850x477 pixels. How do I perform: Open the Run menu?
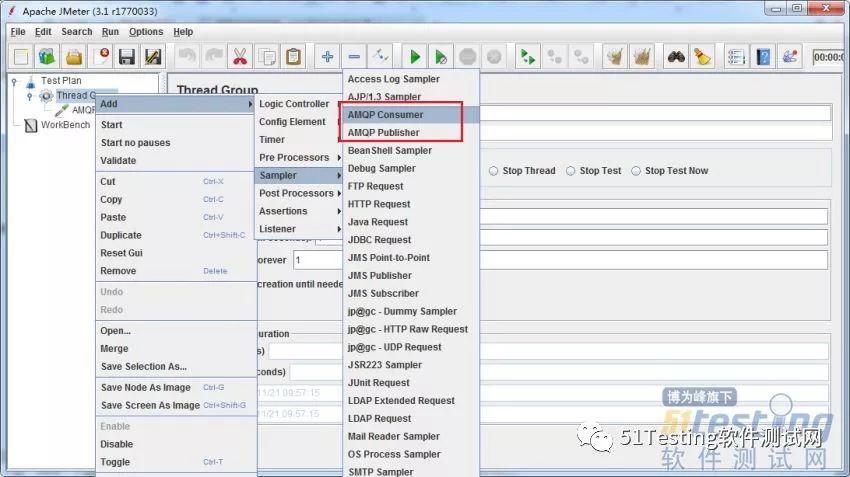click(110, 32)
